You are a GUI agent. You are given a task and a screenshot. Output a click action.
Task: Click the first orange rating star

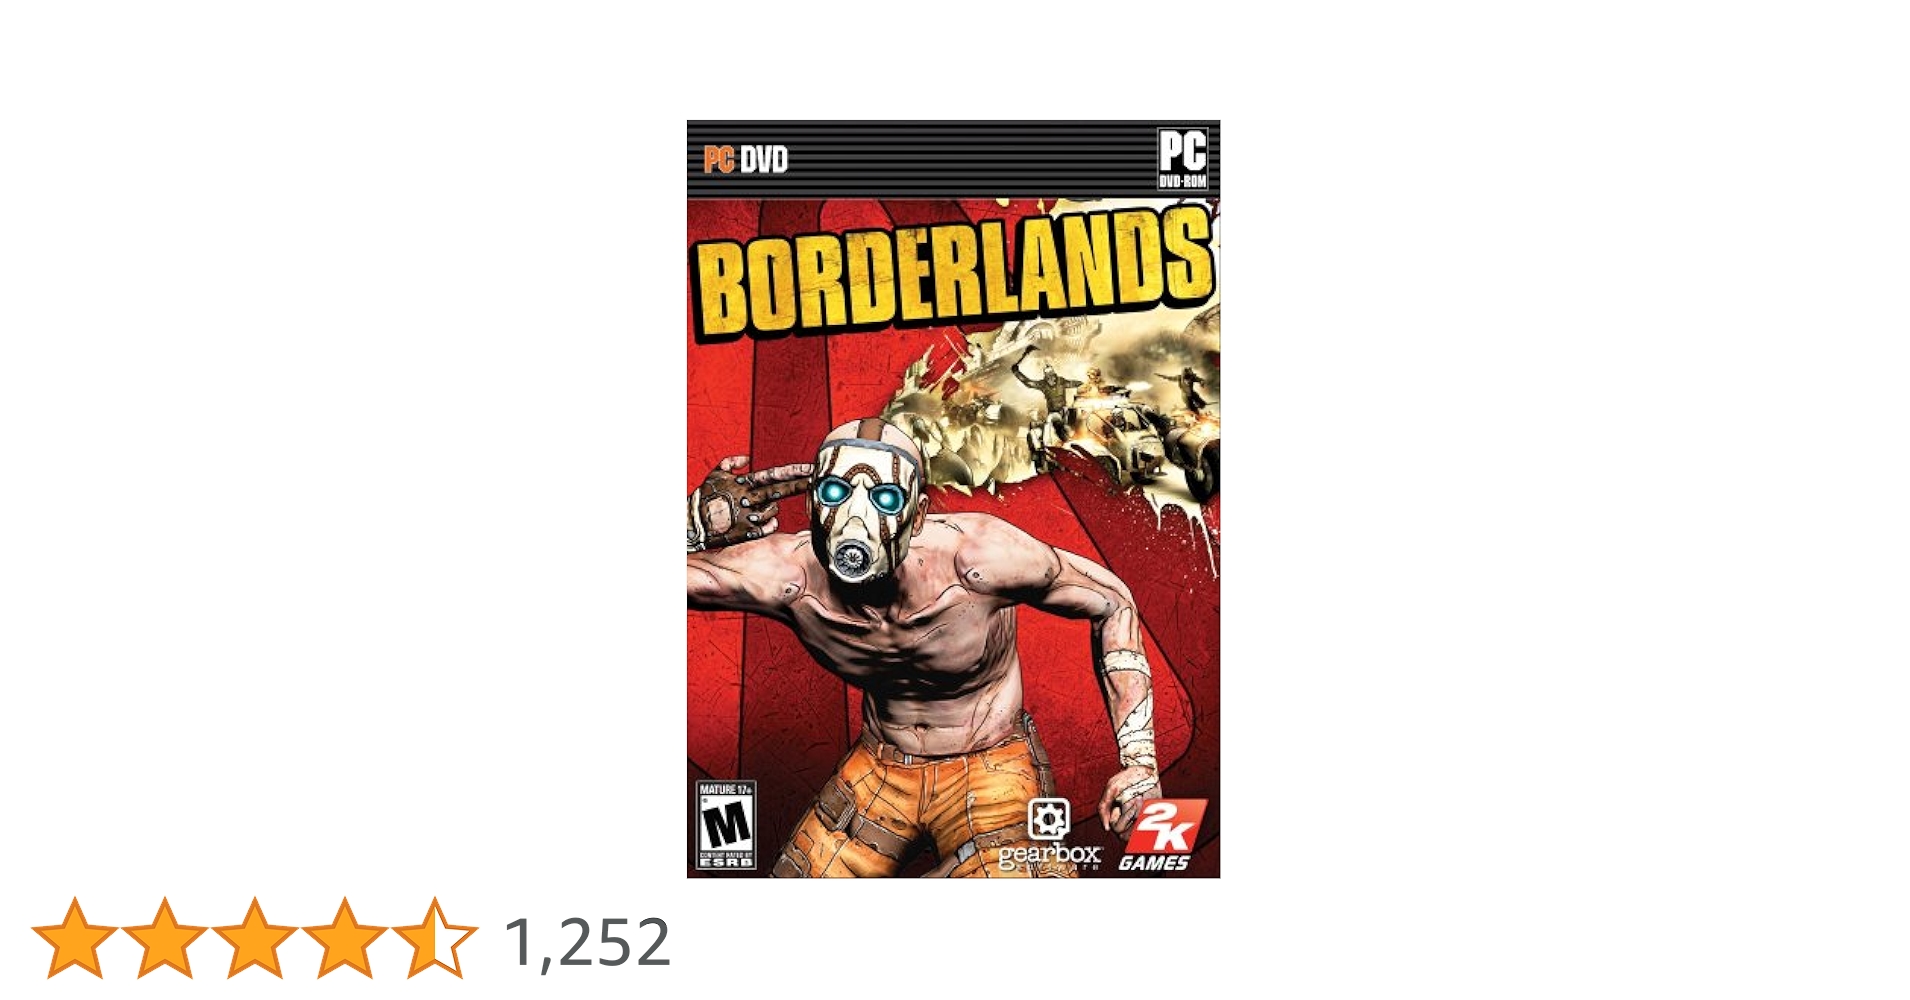tap(75, 938)
